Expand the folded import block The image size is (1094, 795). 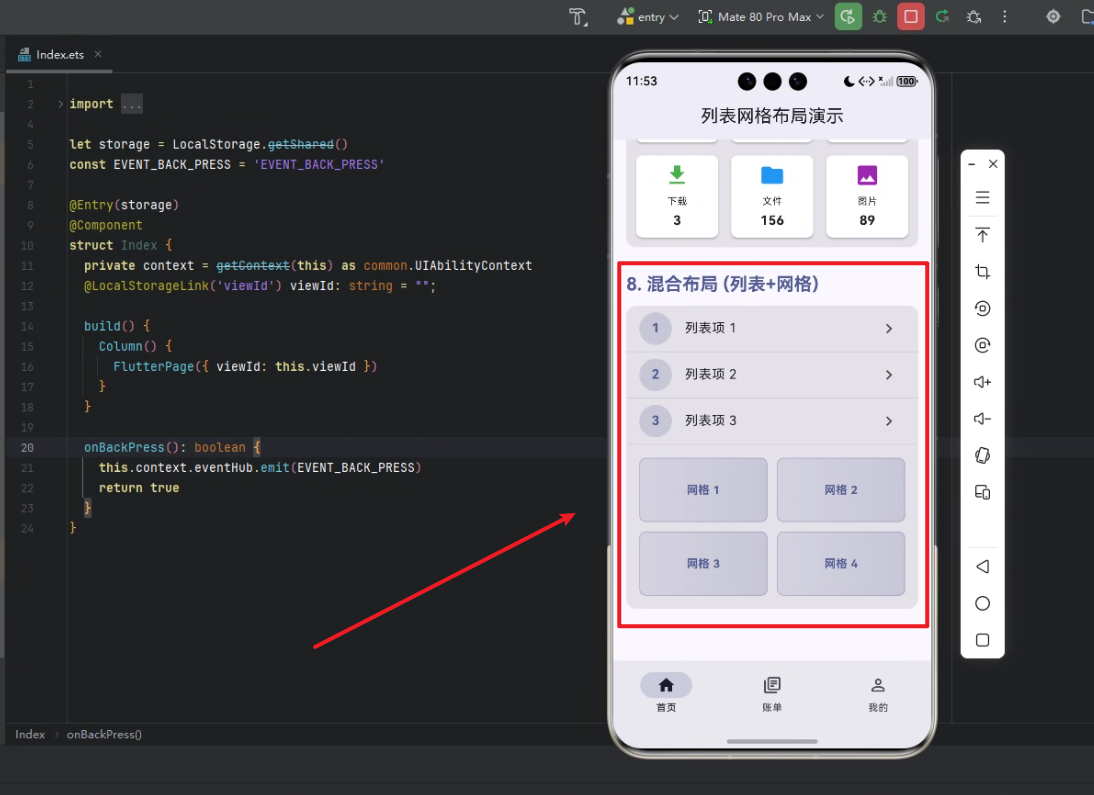click(x=61, y=104)
